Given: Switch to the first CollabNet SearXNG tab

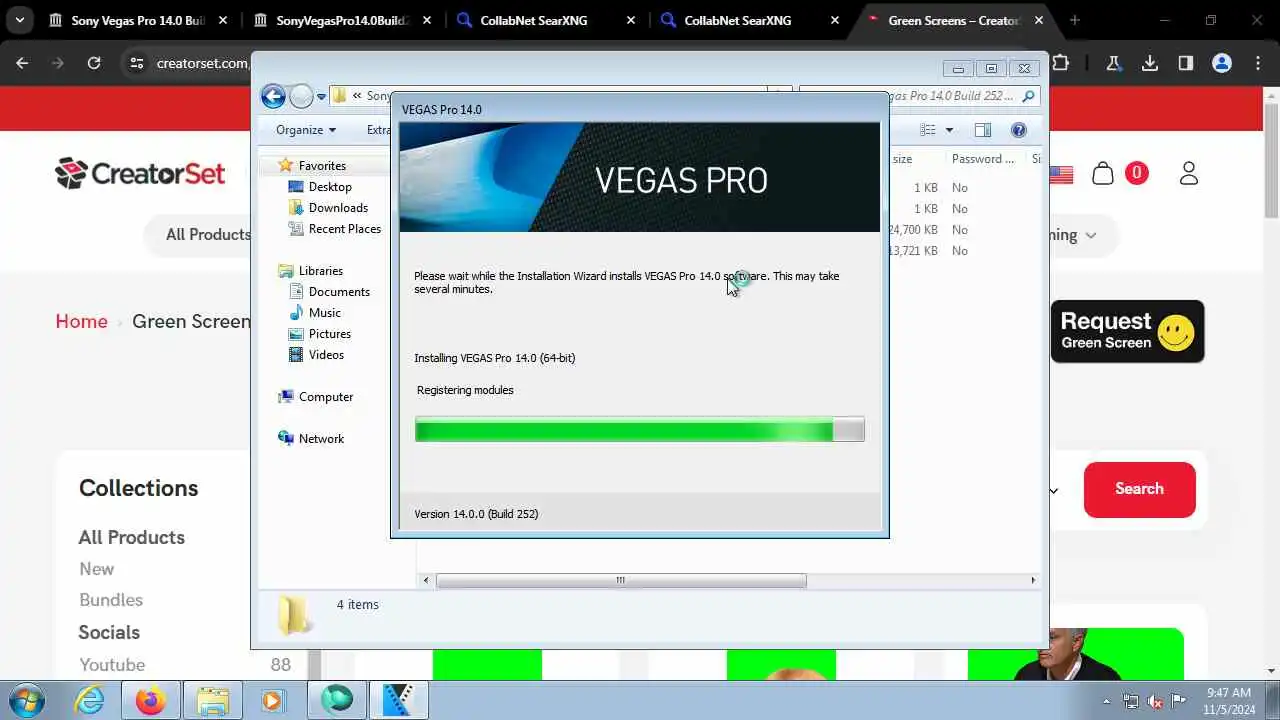Looking at the screenshot, I should tap(547, 20).
